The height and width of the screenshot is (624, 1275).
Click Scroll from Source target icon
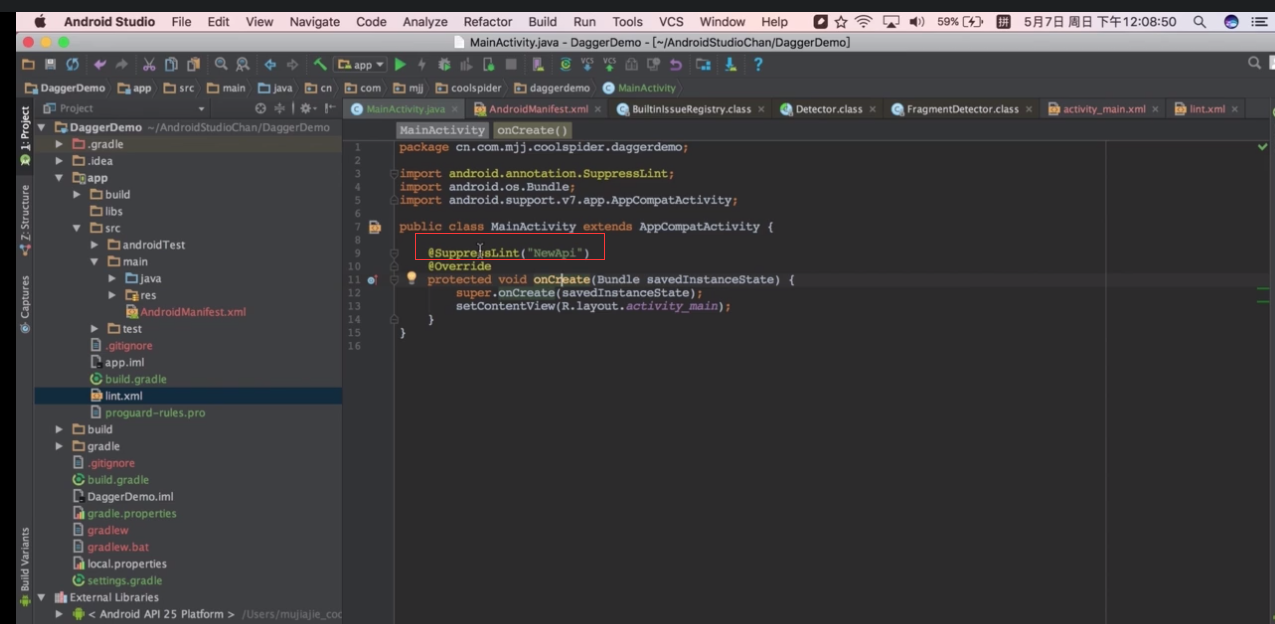tap(261, 108)
